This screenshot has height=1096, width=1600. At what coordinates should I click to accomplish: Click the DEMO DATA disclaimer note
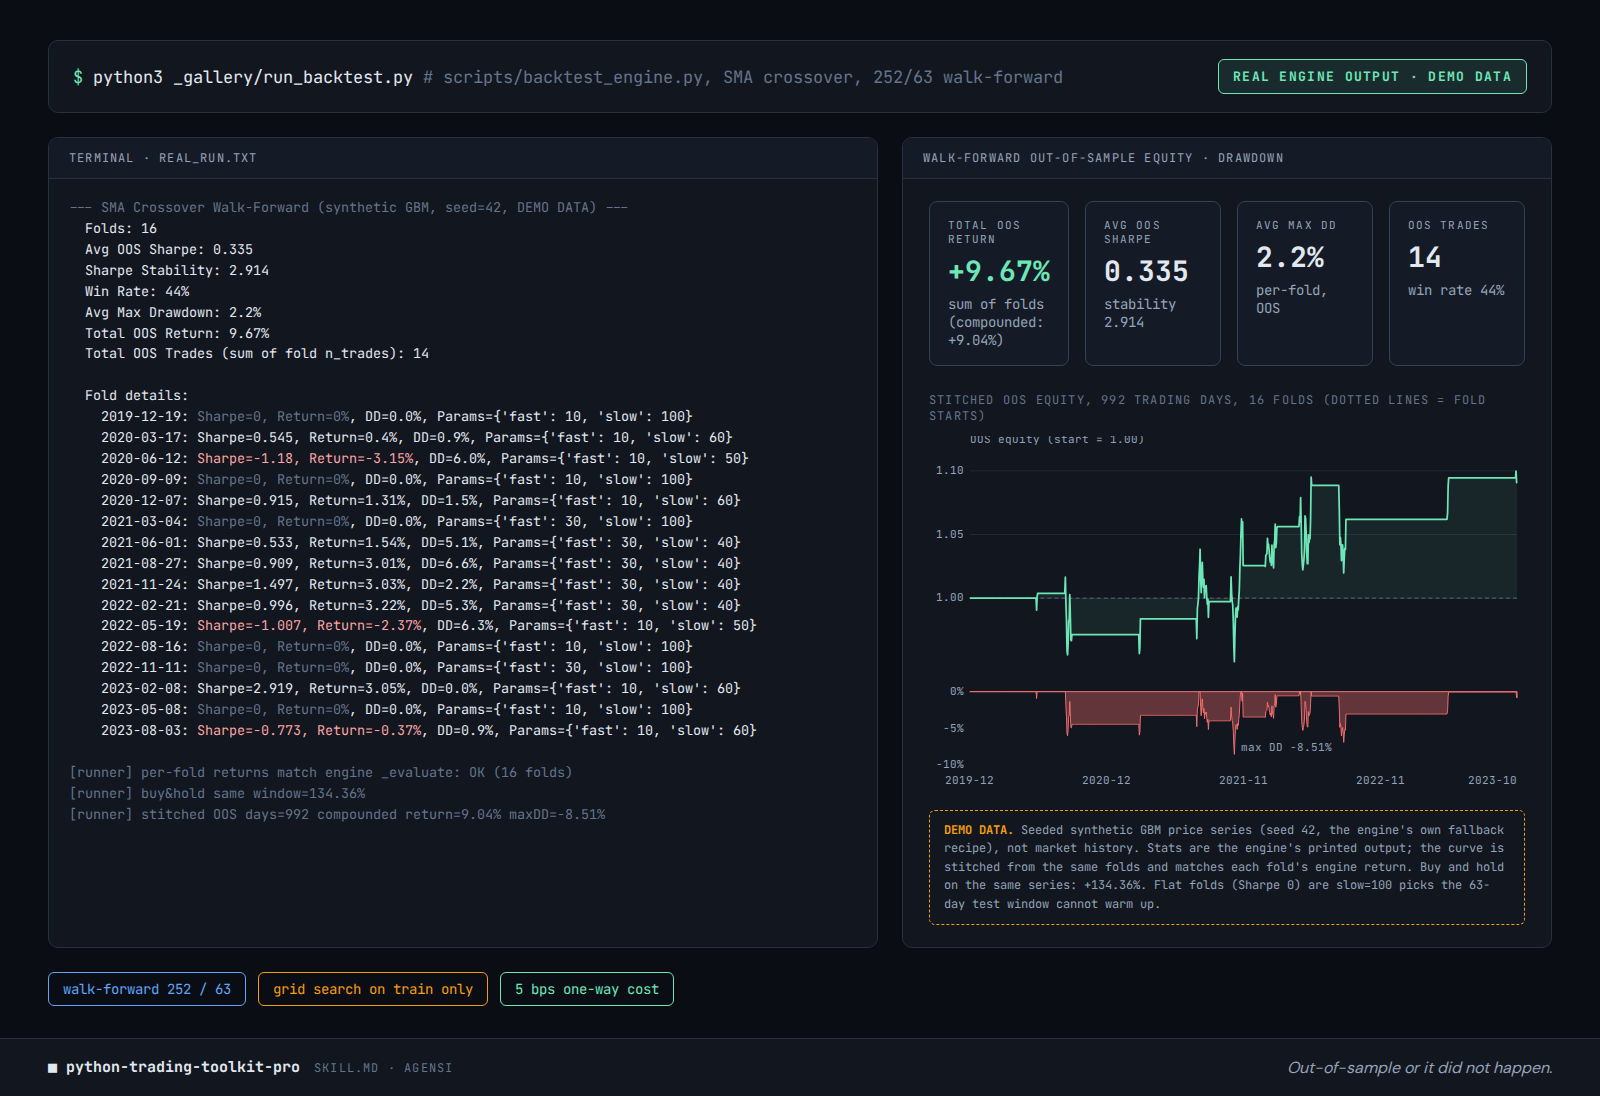(1227, 867)
